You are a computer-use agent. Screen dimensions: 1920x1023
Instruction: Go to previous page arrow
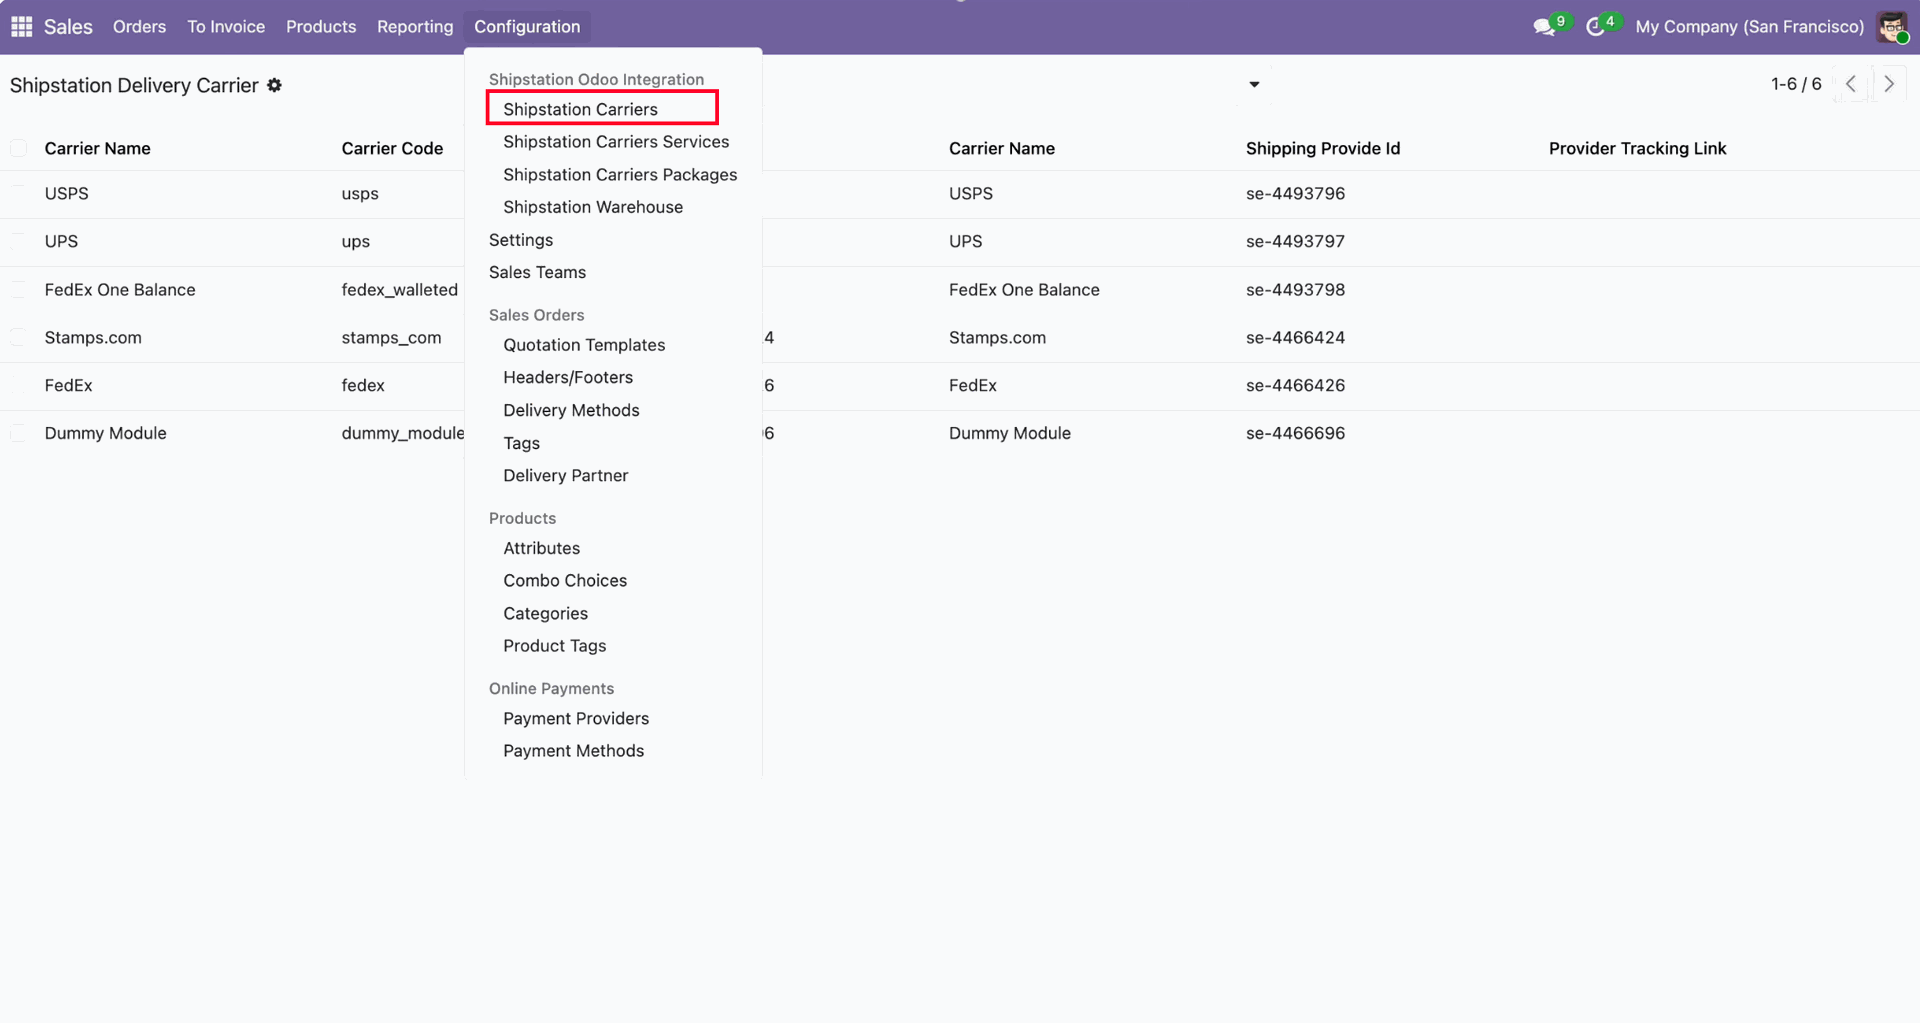pyautogui.click(x=1851, y=84)
